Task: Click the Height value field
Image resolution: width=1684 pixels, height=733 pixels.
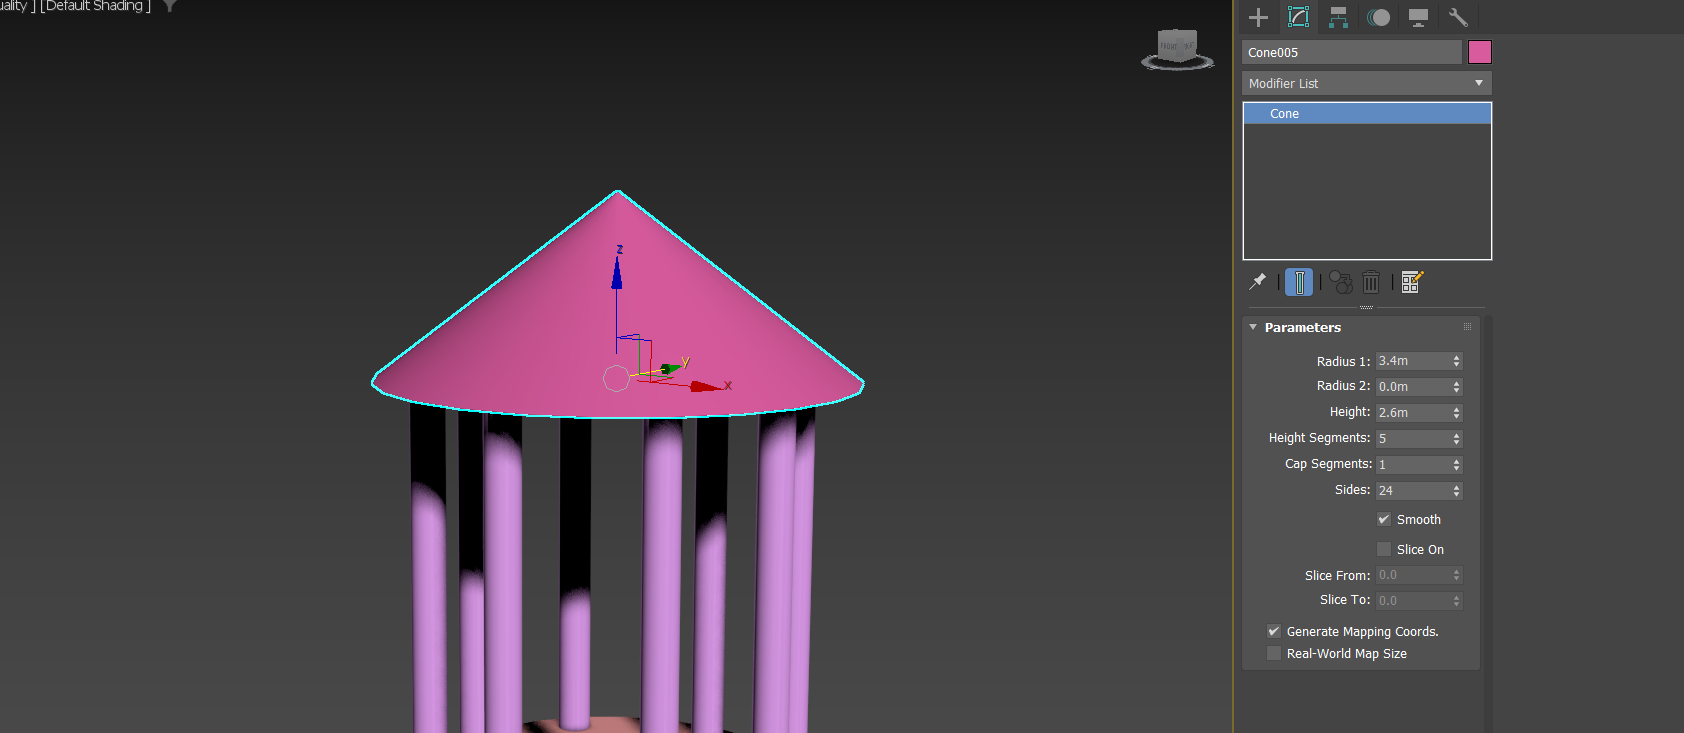Action: coord(1413,413)
